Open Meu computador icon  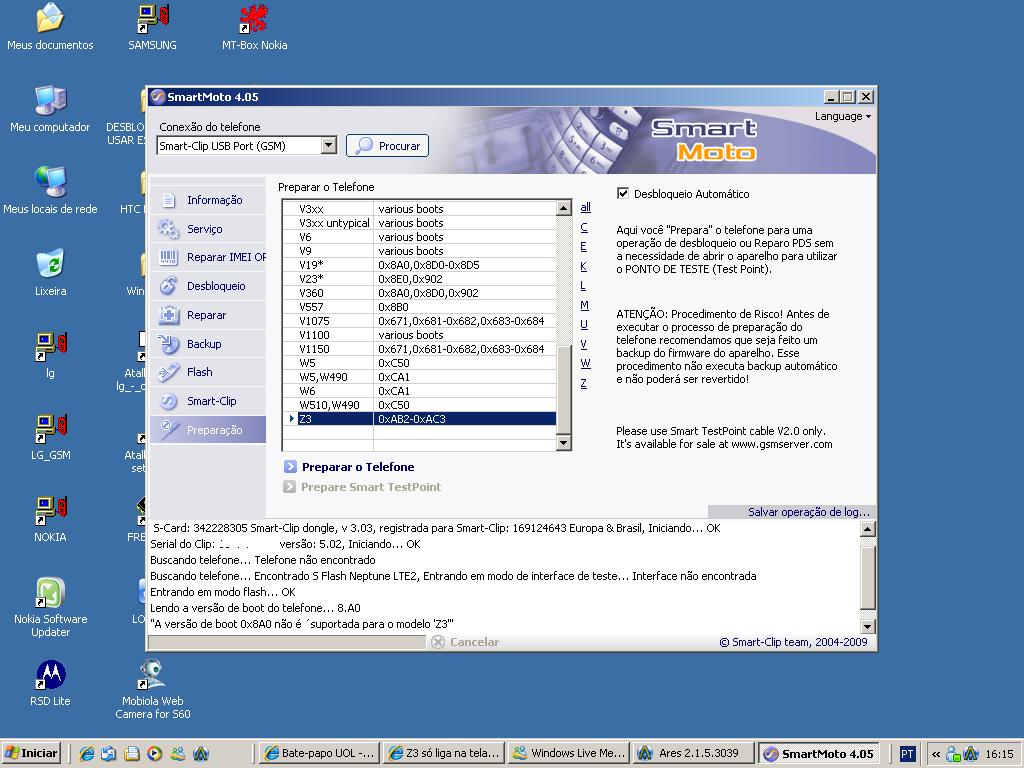pos(50,109)
